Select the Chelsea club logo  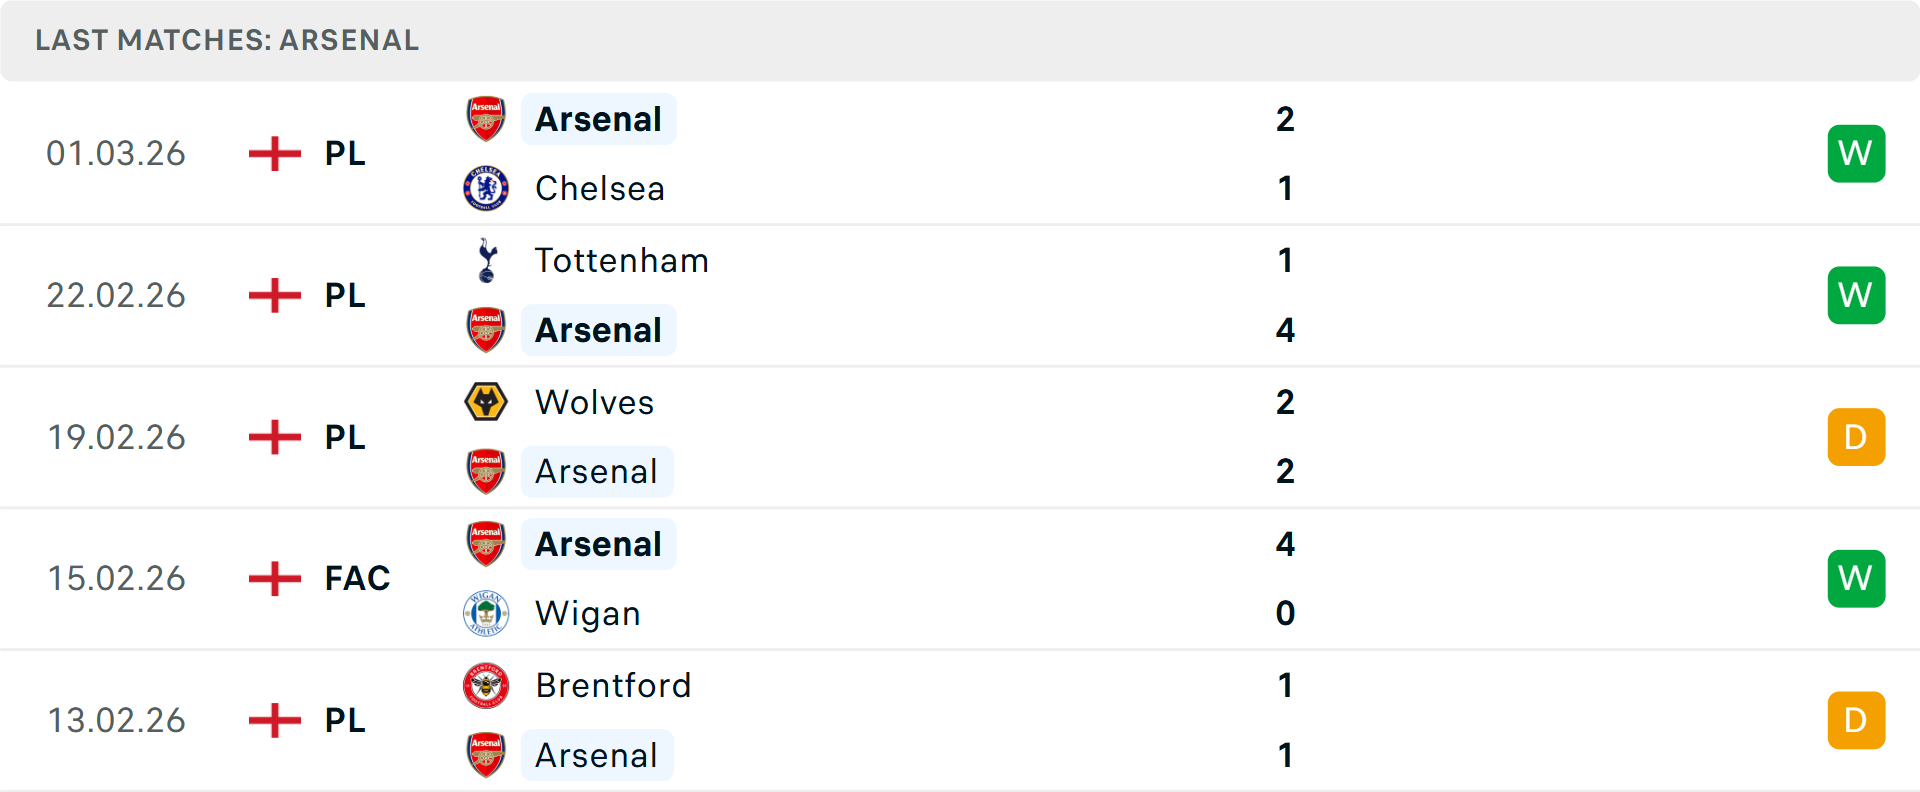(x=486, y=187)
